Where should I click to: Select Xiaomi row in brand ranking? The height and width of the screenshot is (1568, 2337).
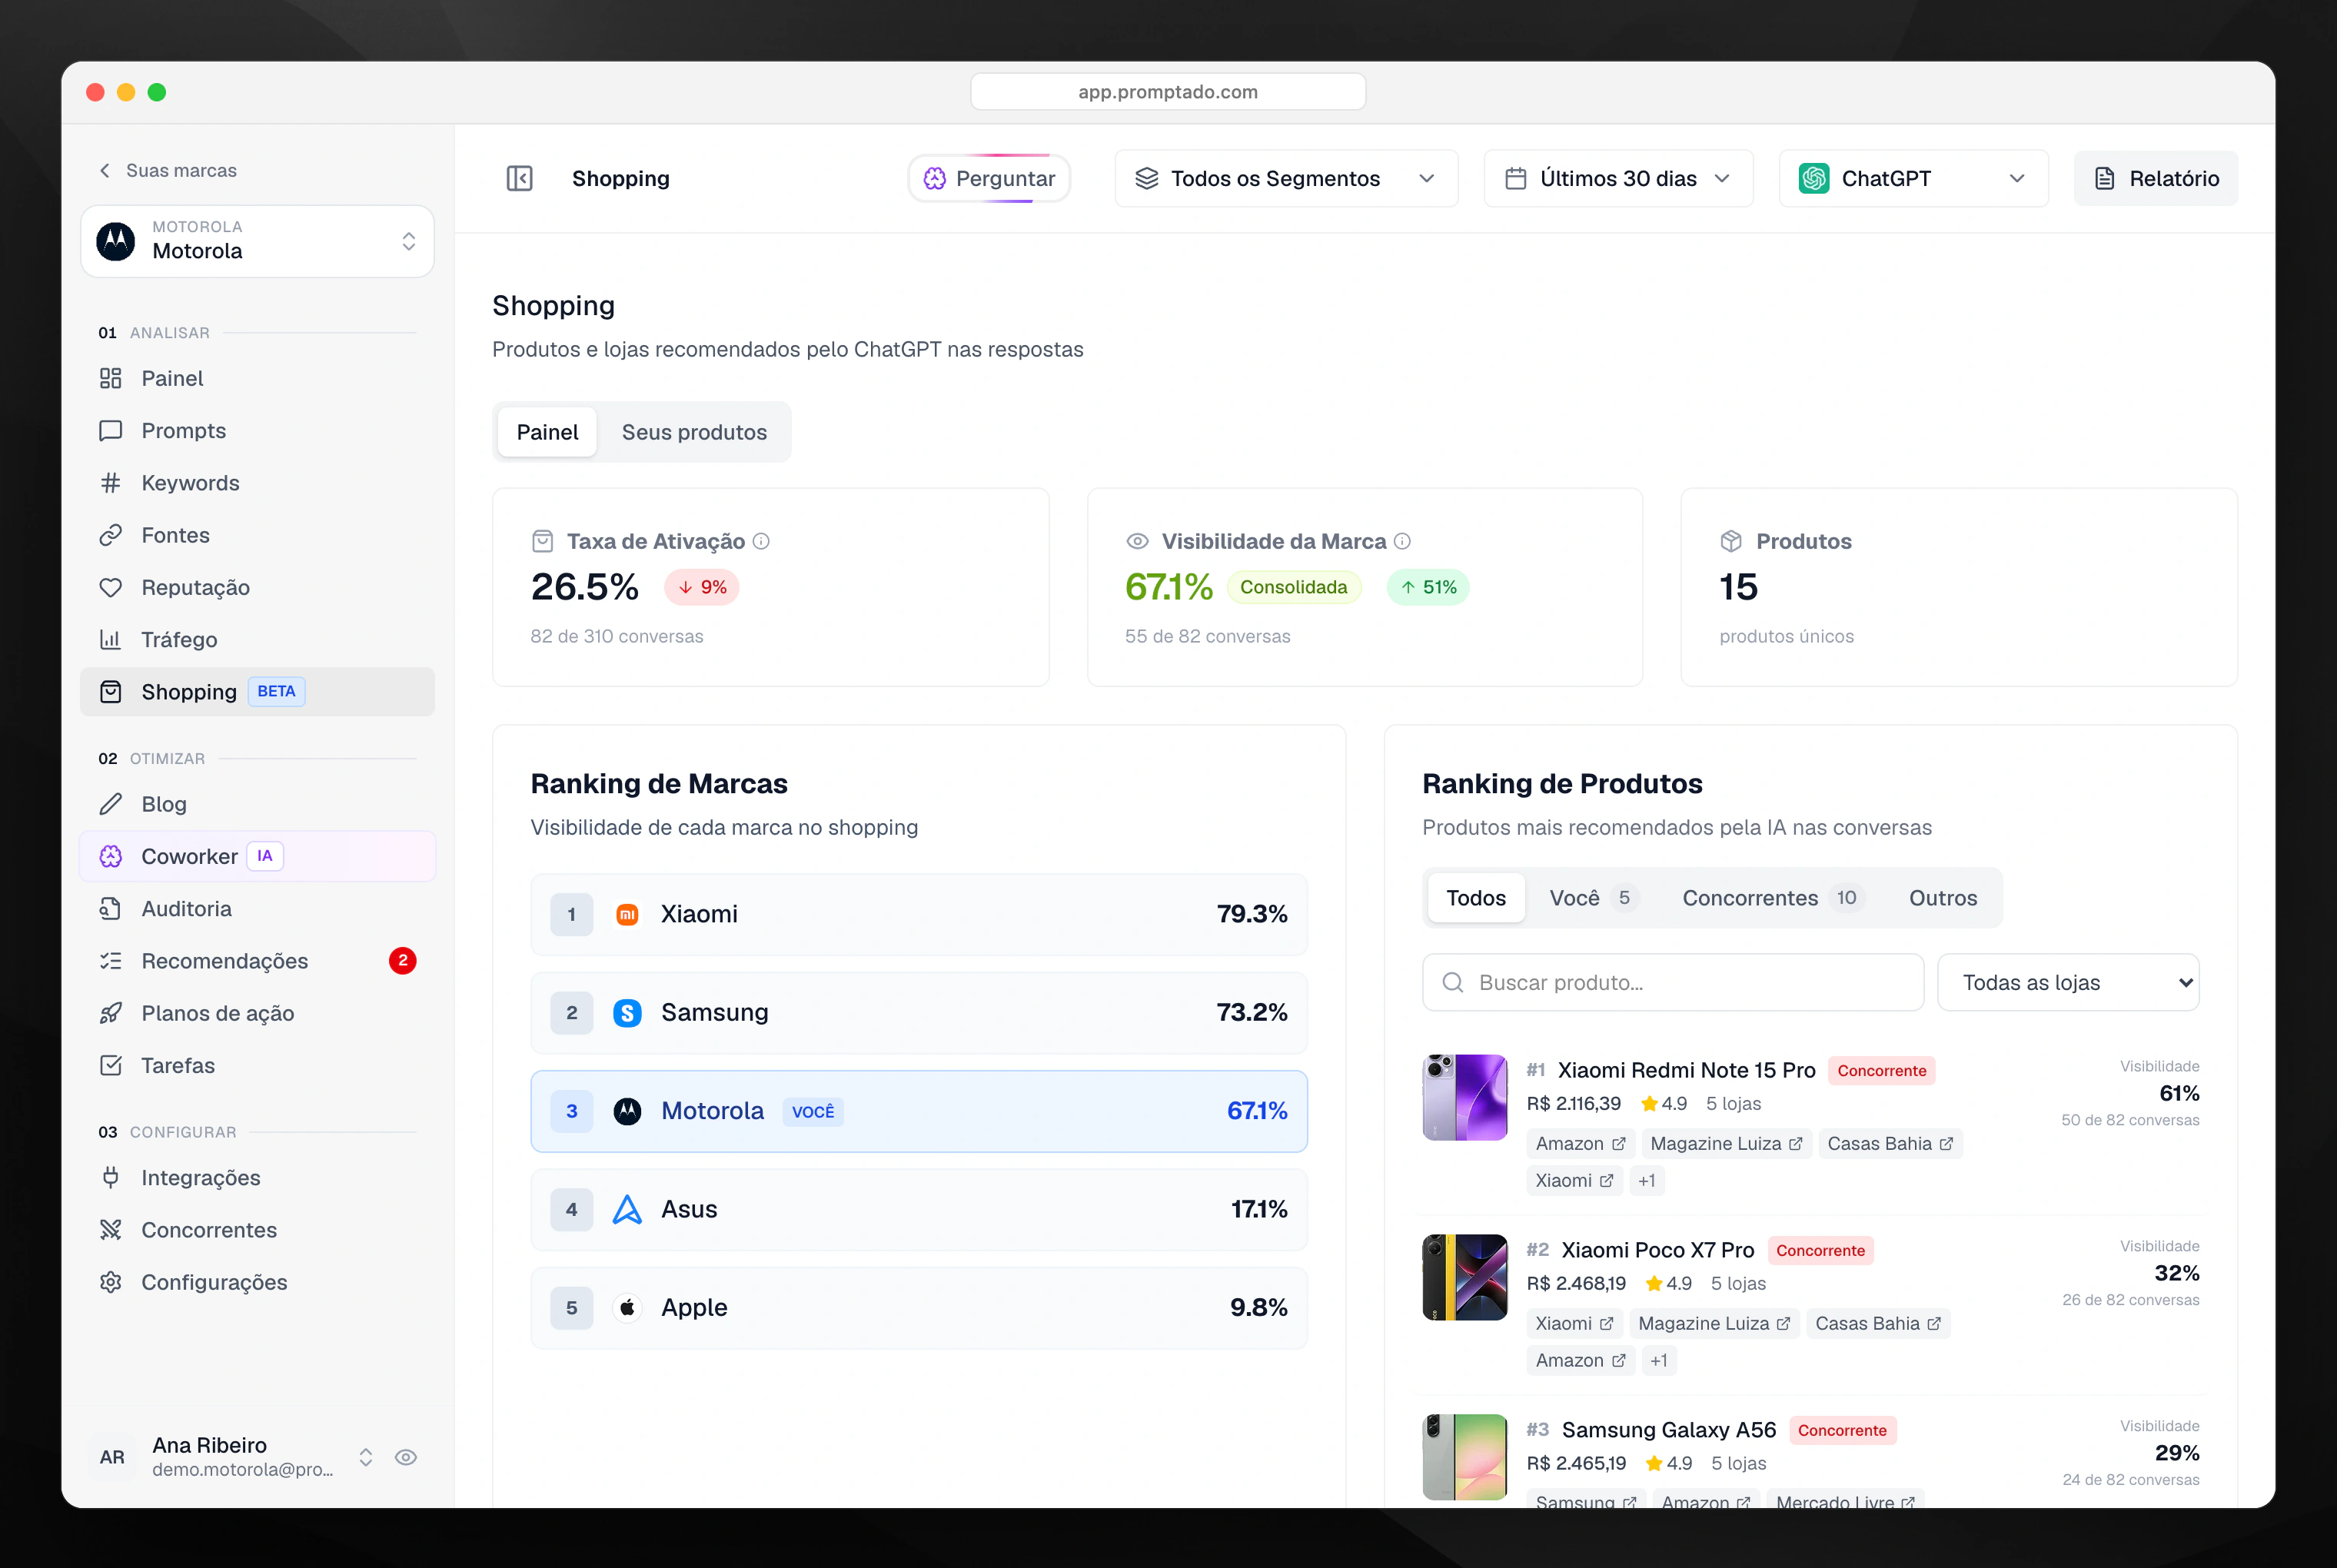(918, 914)
